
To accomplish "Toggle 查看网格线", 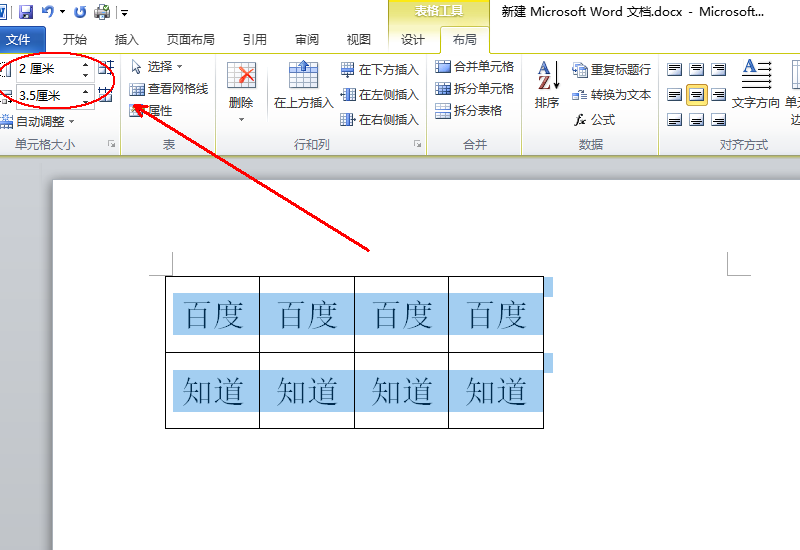I will click(x=169, y=89).
